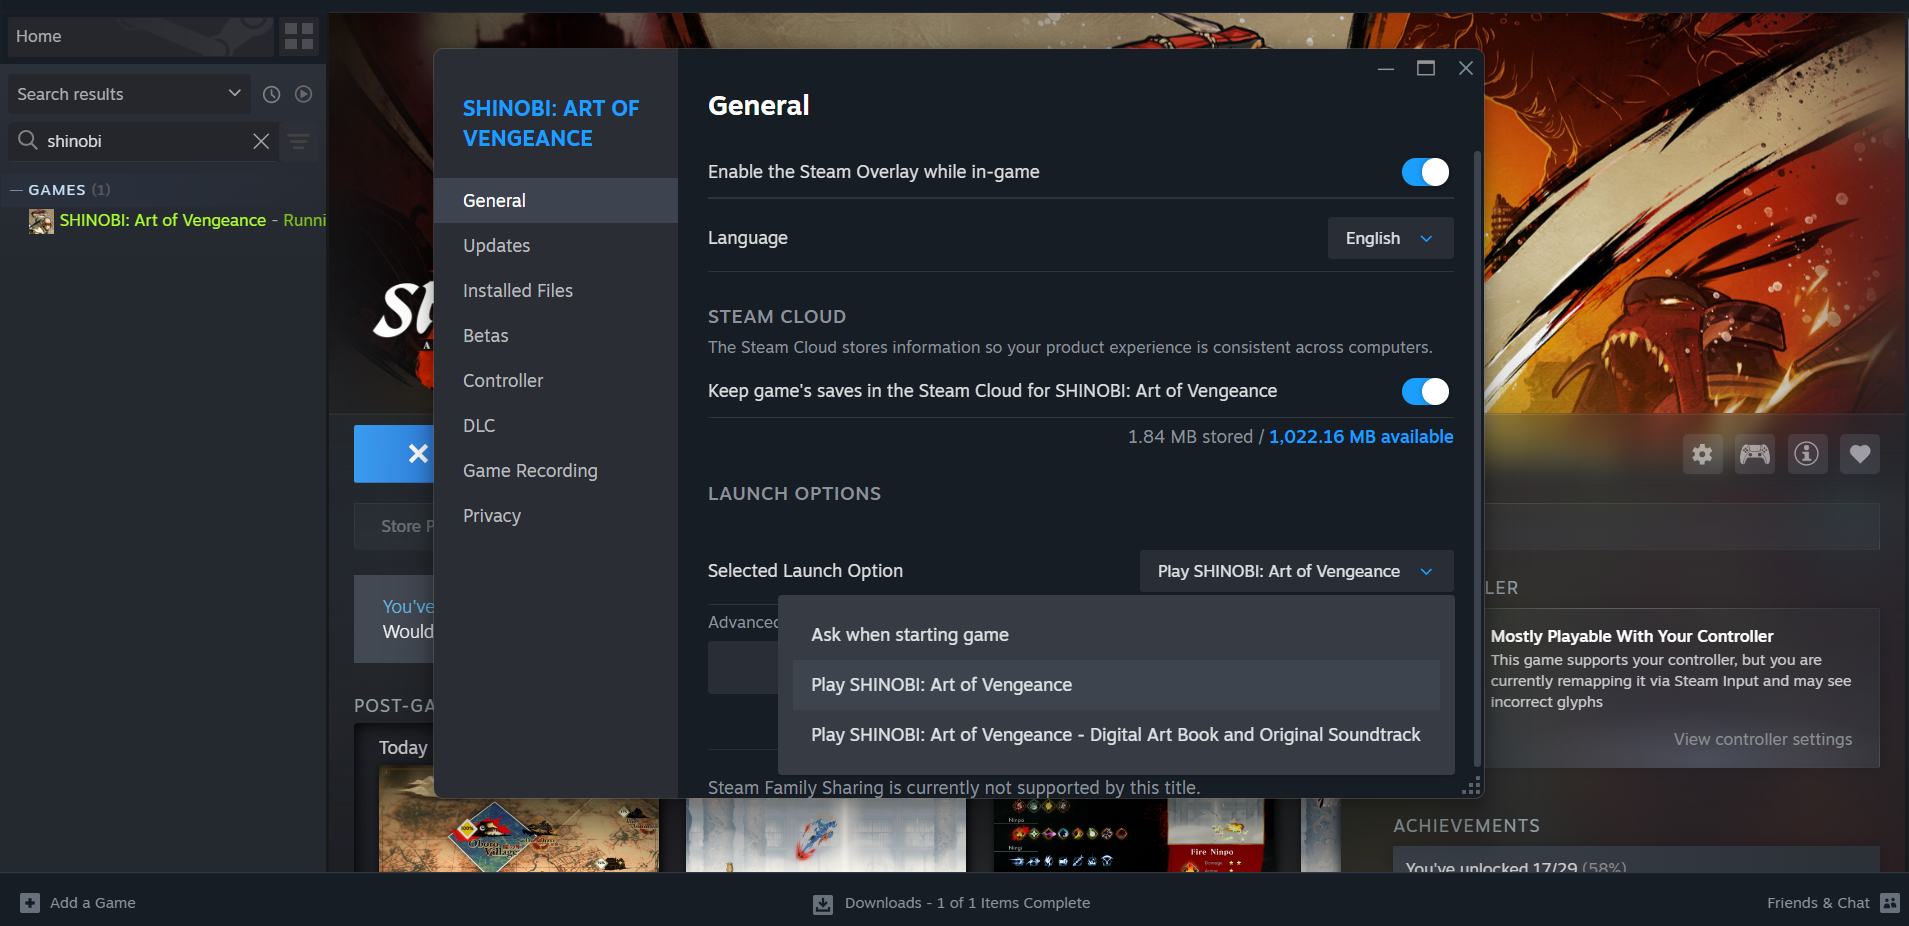Screen dimensions: 1909x926
Task: Switch to the Installed Files tab
Action: [517, 291]
